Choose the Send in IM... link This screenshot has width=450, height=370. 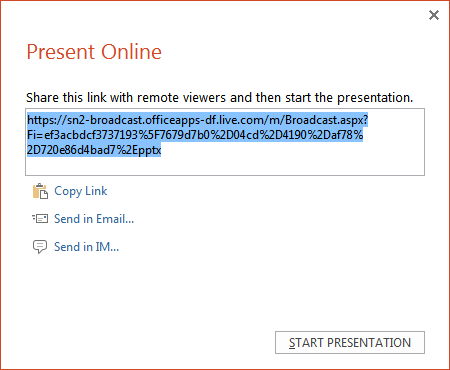coord(86,247)
